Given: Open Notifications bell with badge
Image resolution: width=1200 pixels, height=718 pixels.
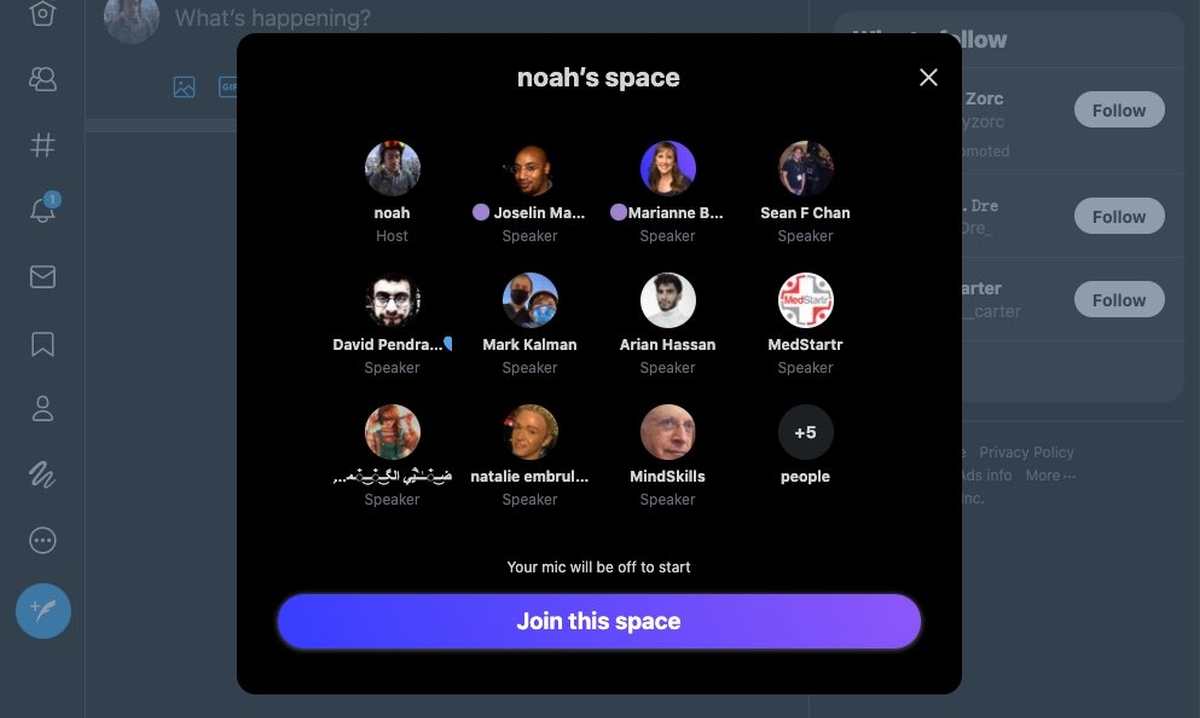Looking at the screenshot, I should (x=42, y=210).
